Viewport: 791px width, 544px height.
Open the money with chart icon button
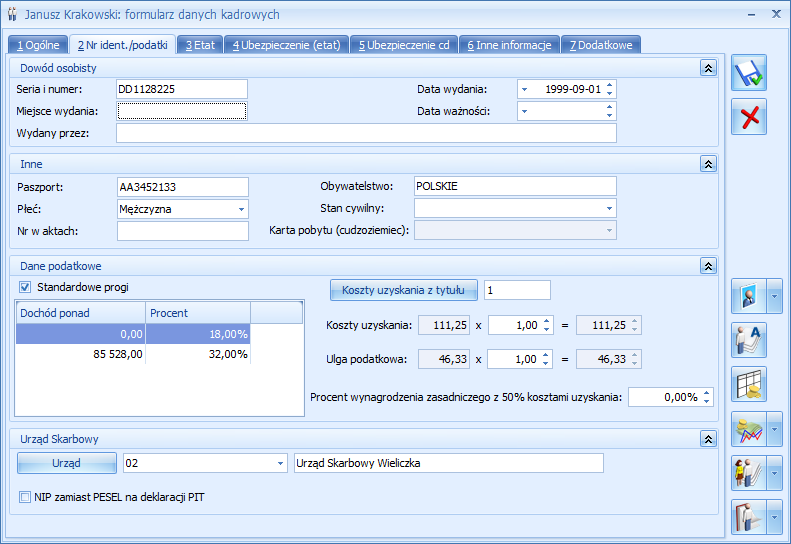pos(749,429)
